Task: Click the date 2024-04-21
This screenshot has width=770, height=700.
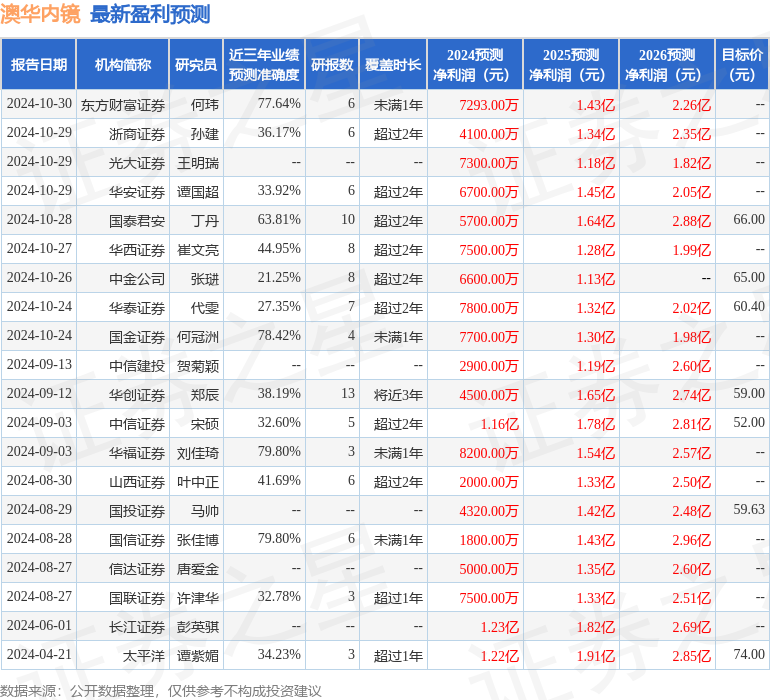Action: [x=39, y=654]
